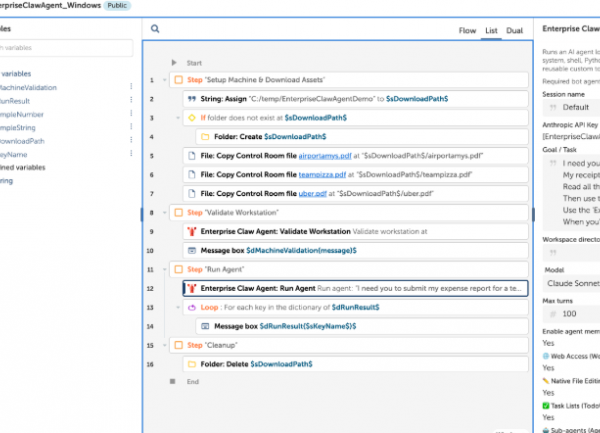Switch to the List view tab
600x433 pixels.
(x=491, y=31)
